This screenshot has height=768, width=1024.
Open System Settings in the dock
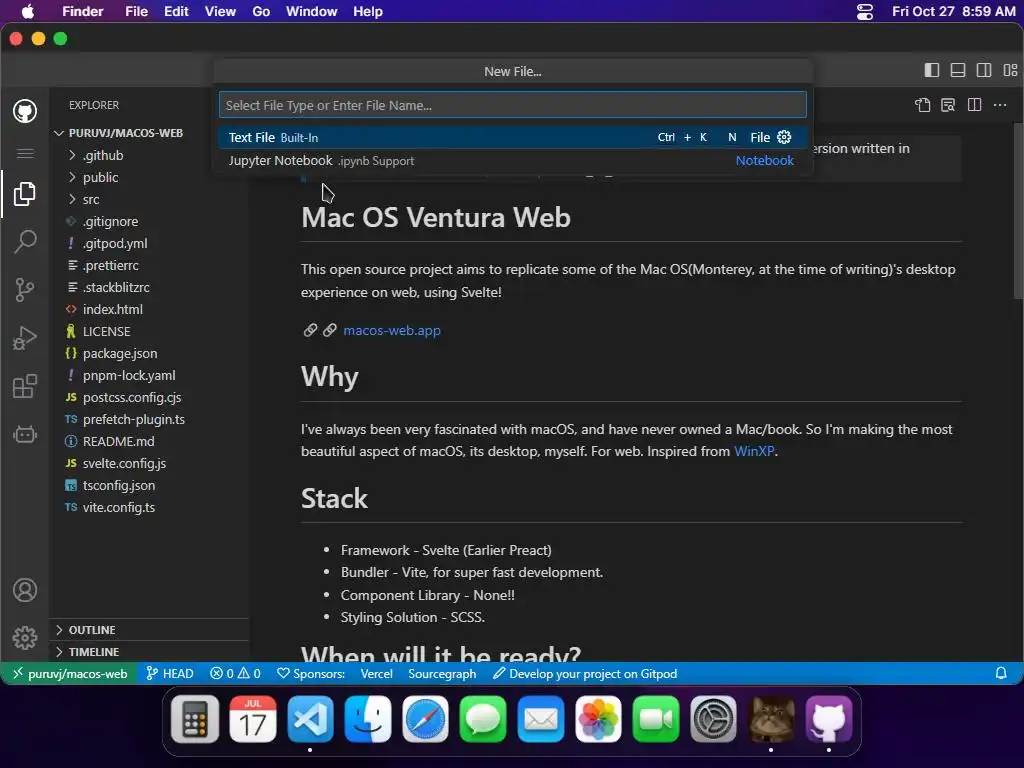pos(713,720)
